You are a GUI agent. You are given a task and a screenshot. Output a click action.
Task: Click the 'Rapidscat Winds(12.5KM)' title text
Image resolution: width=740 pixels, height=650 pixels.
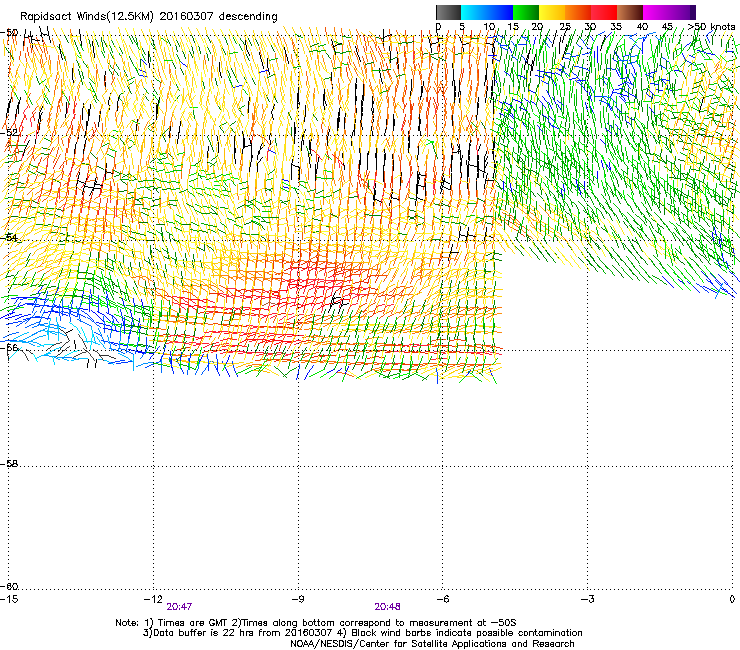[x=87, y=17]
